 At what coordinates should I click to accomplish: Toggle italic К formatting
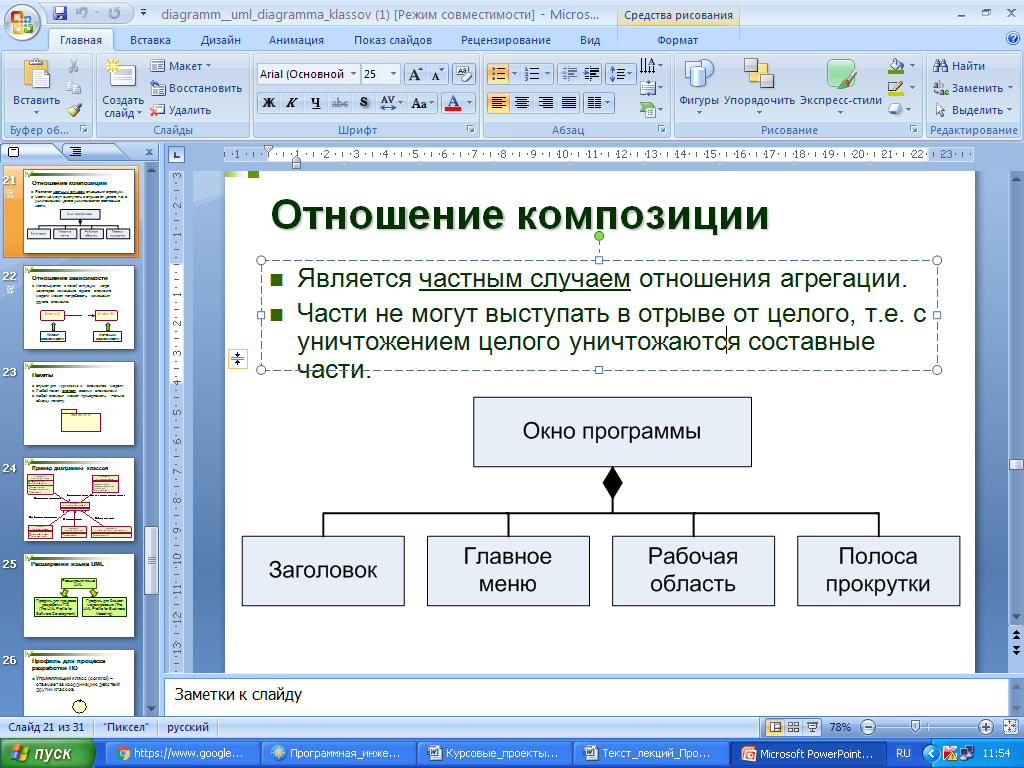click(x=292, y=102)
